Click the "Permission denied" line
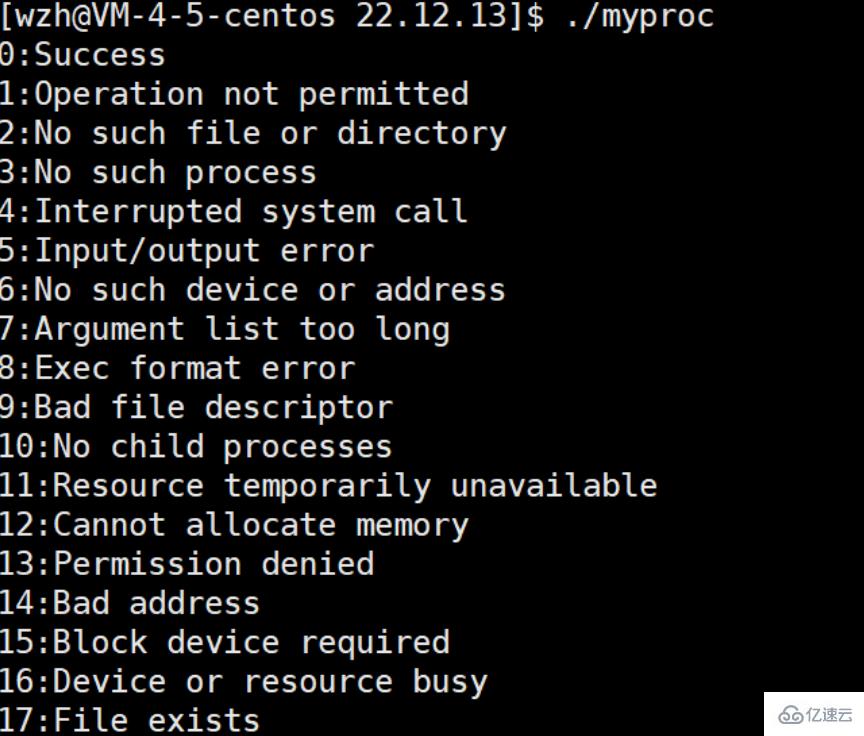This screenshot has width=864, height=736. click(x=187, y=563)
